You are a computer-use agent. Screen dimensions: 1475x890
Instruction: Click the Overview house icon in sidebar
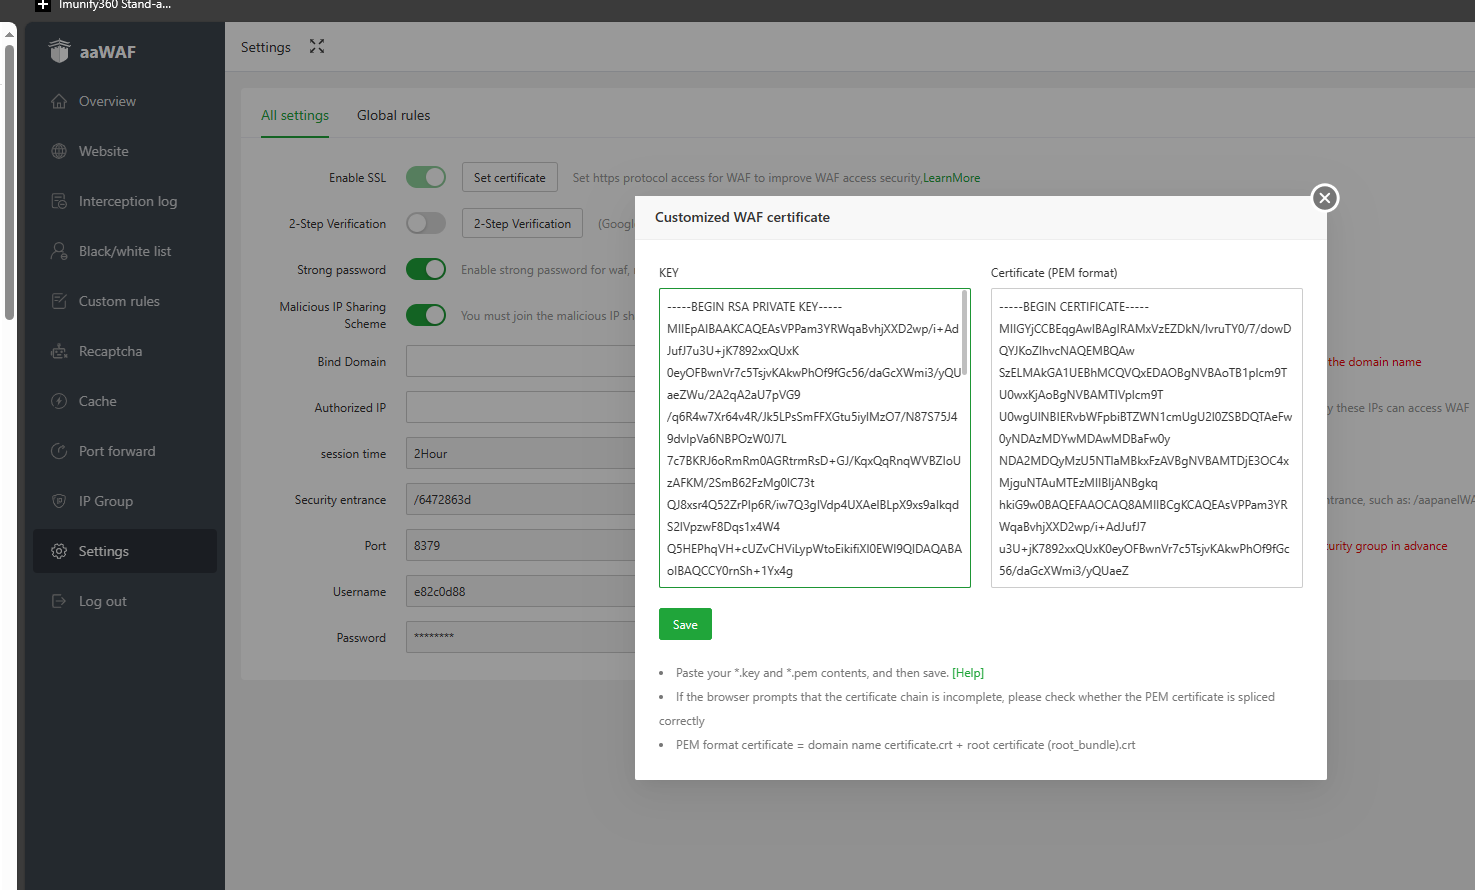point(59,101)
